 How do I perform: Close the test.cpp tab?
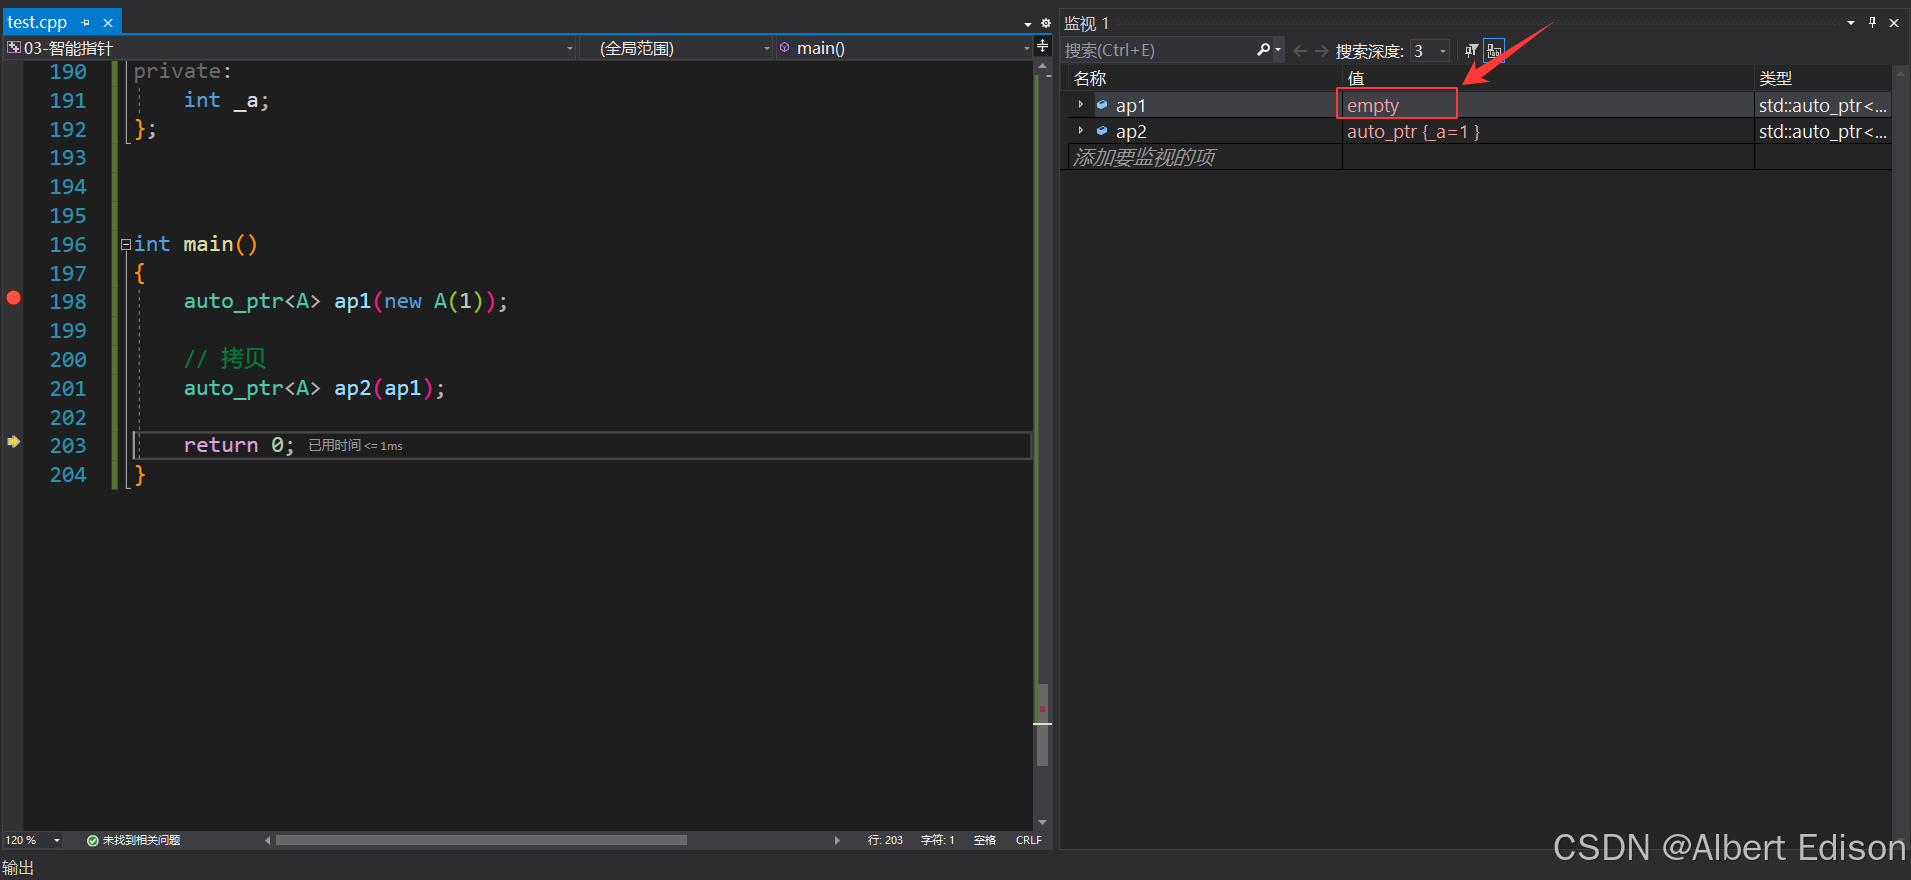click(x=108, y=22)
